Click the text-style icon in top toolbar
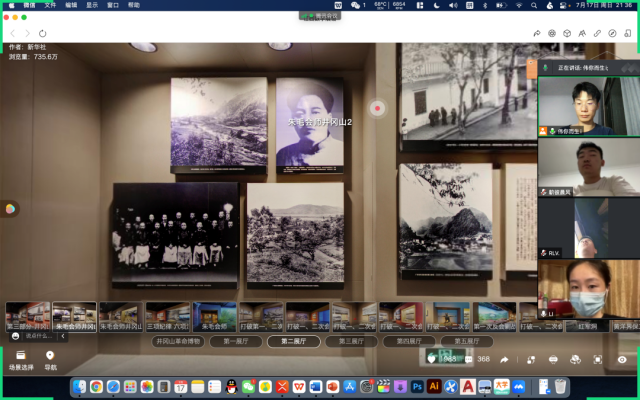 click(x=582, y=33)
